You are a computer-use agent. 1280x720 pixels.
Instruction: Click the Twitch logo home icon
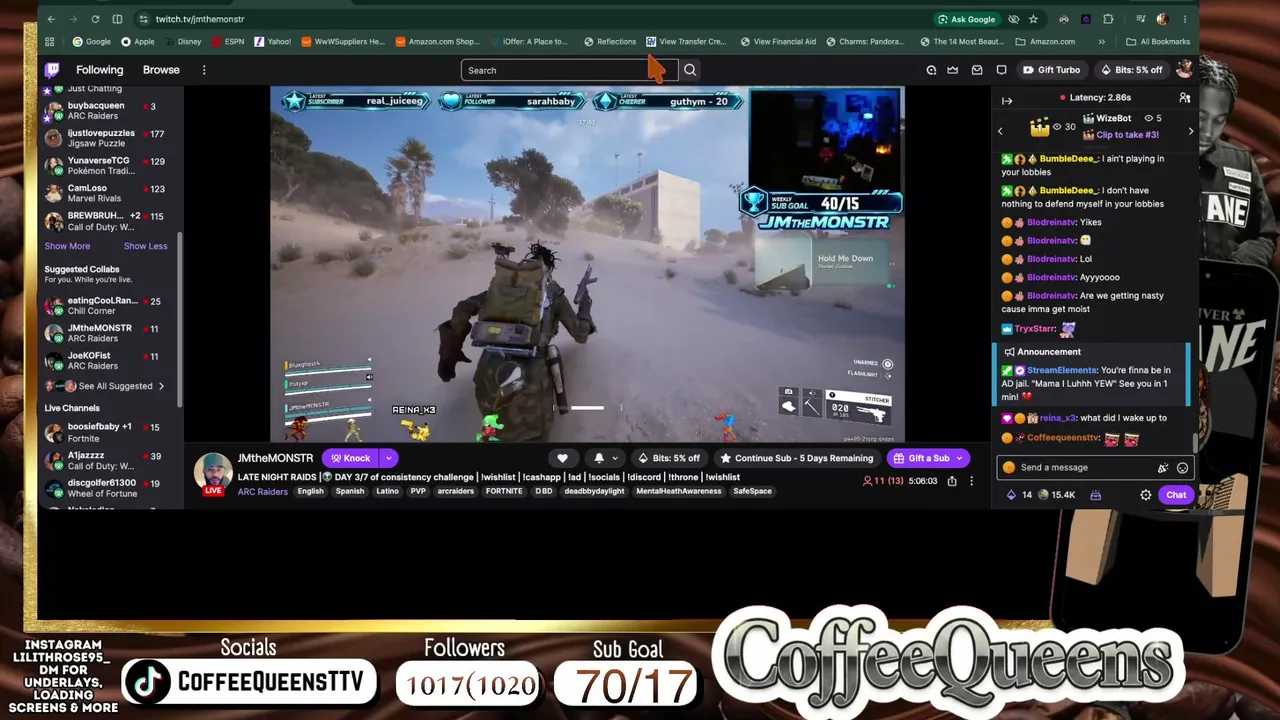pyautogui.click(x=52, y=70)
